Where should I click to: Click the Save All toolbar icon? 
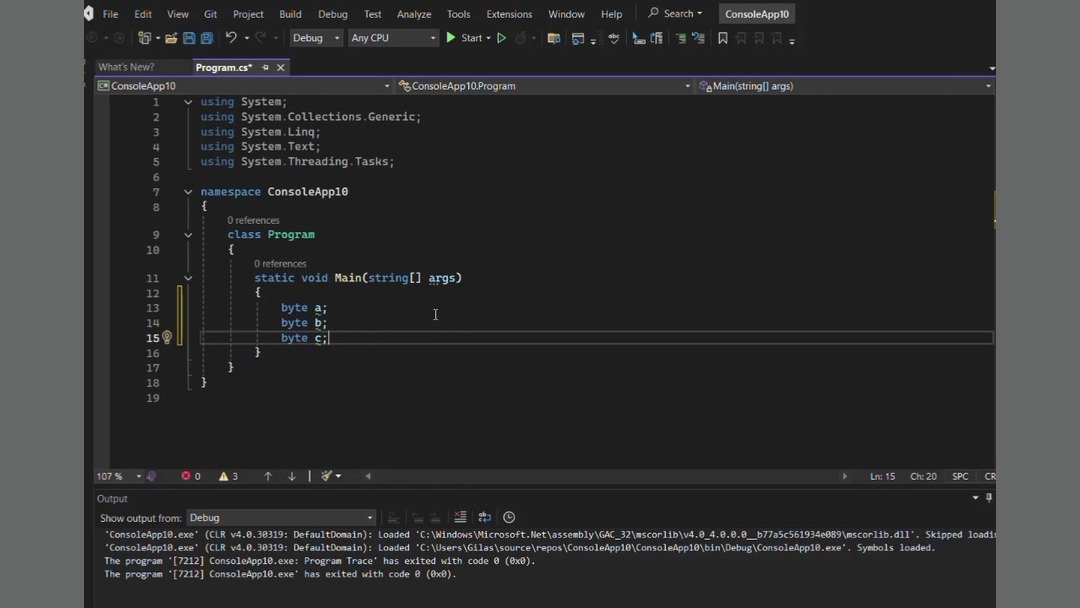click(207, 38)
